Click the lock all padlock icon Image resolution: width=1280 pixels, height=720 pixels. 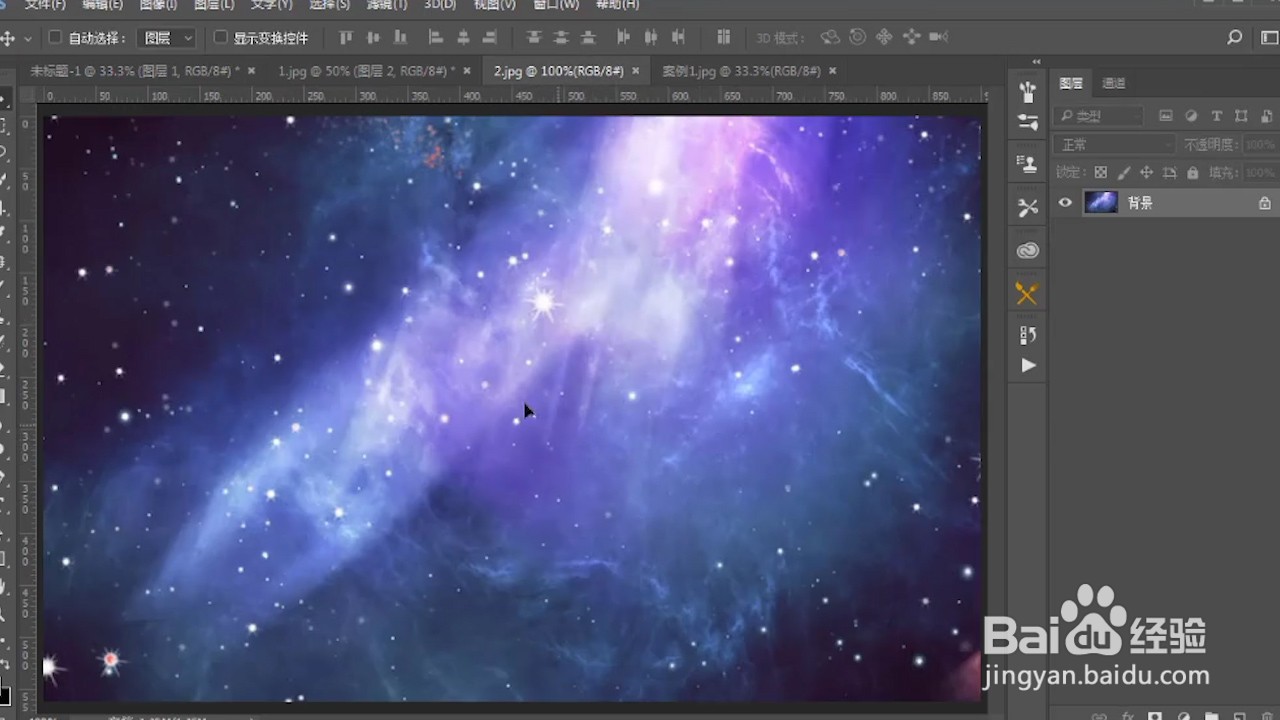(x=1193, y=173)
